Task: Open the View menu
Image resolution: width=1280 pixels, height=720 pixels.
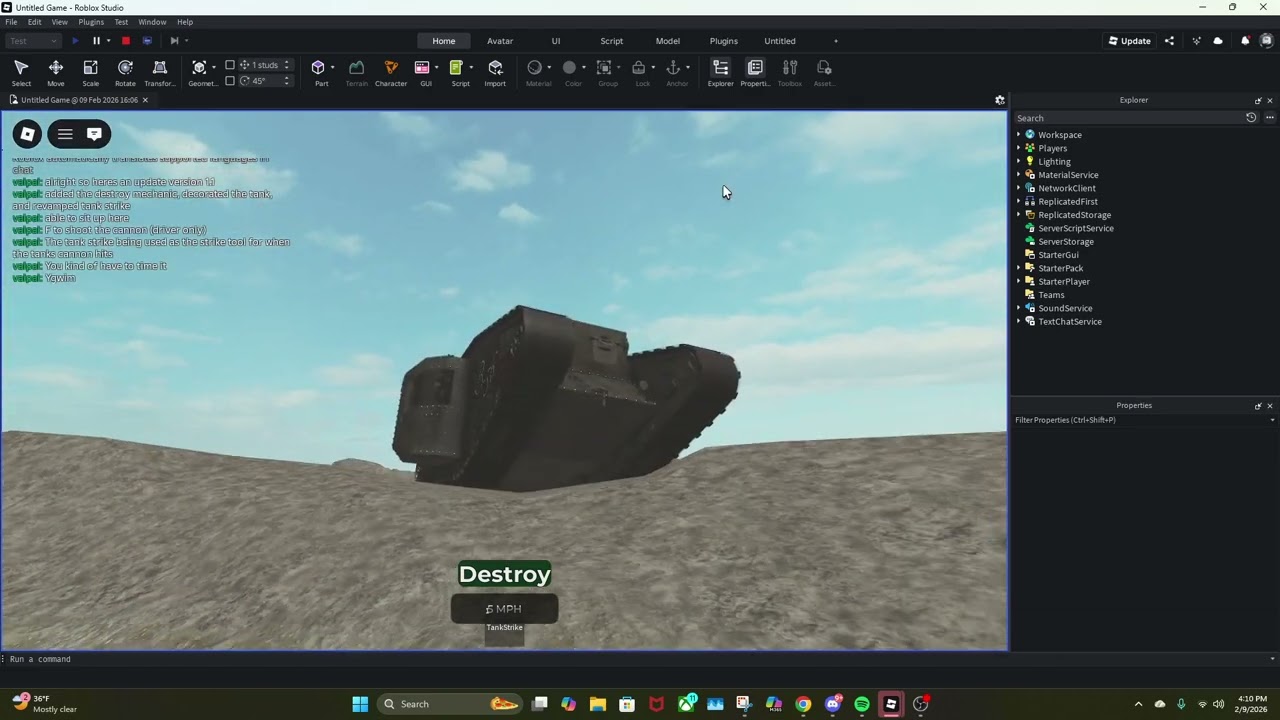Action: click(x=60, y=22)
